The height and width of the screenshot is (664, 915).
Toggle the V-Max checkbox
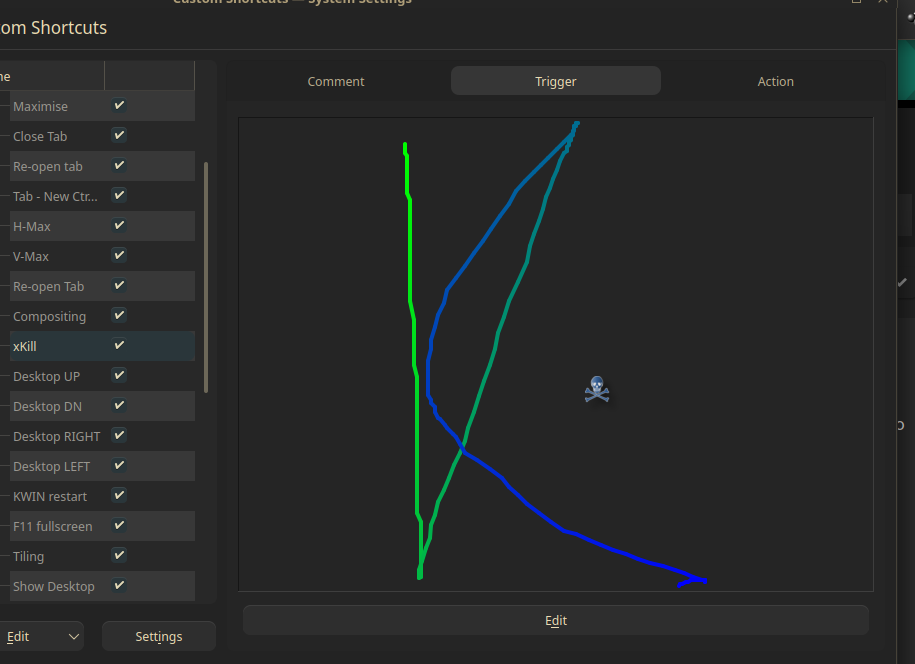119,256
